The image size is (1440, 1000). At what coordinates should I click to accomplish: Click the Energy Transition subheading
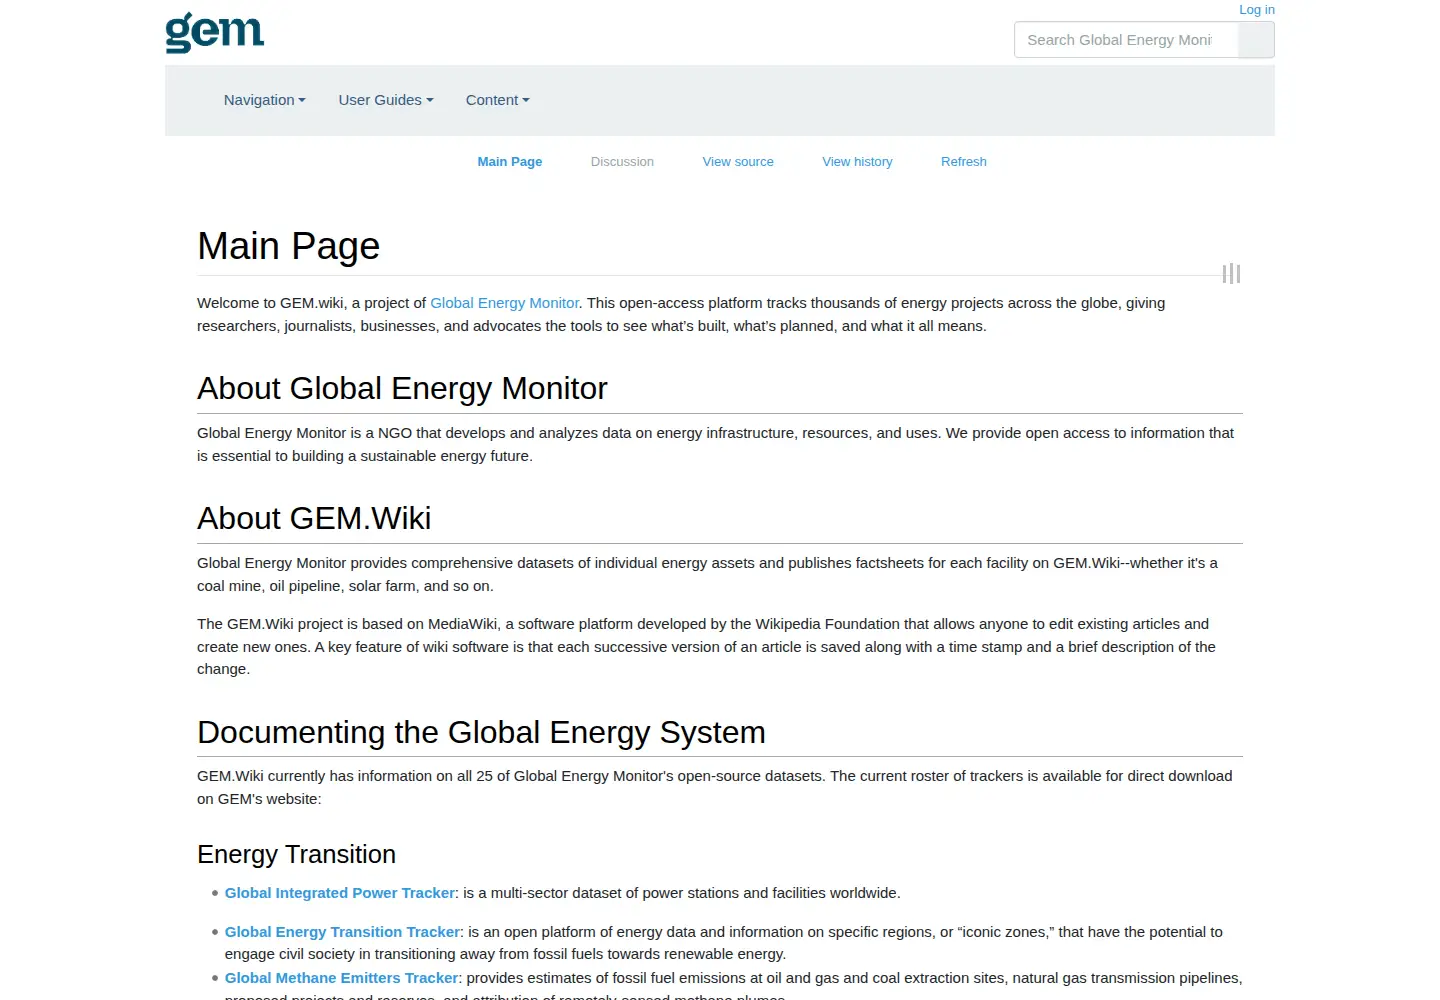pyautogui.click(x=296, y=854)
